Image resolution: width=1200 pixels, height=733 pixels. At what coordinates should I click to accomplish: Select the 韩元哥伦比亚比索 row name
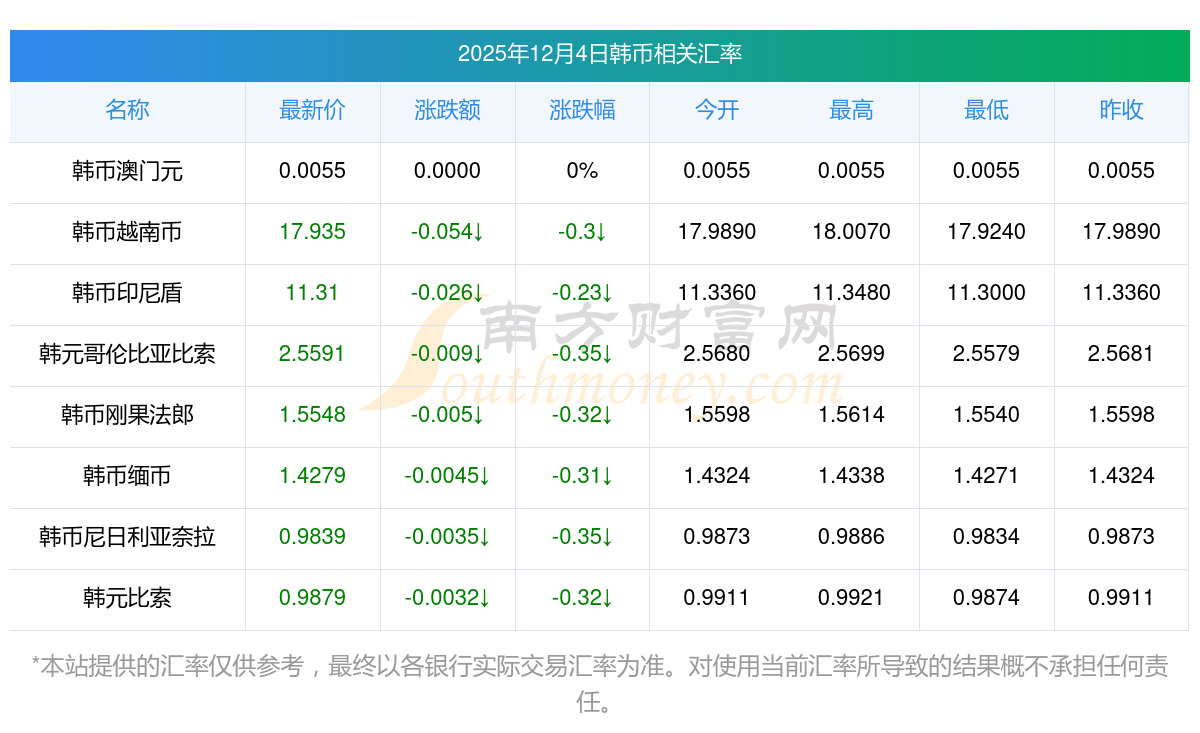click(x=127, y=354)
